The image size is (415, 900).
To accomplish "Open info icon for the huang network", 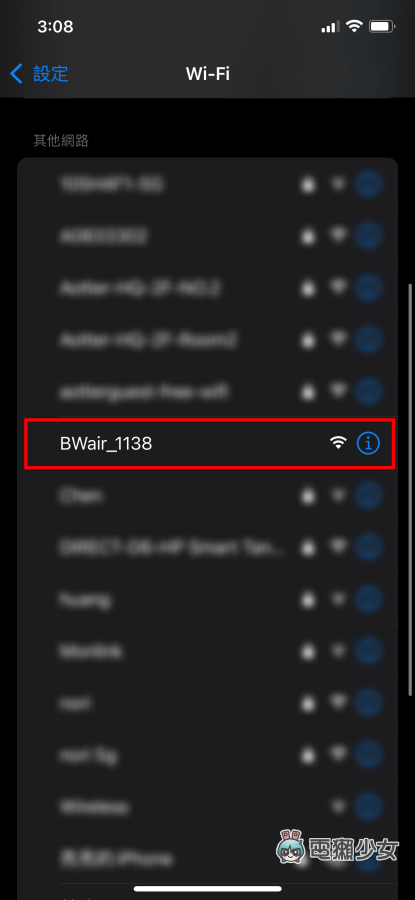I will [x=368, y=599].
